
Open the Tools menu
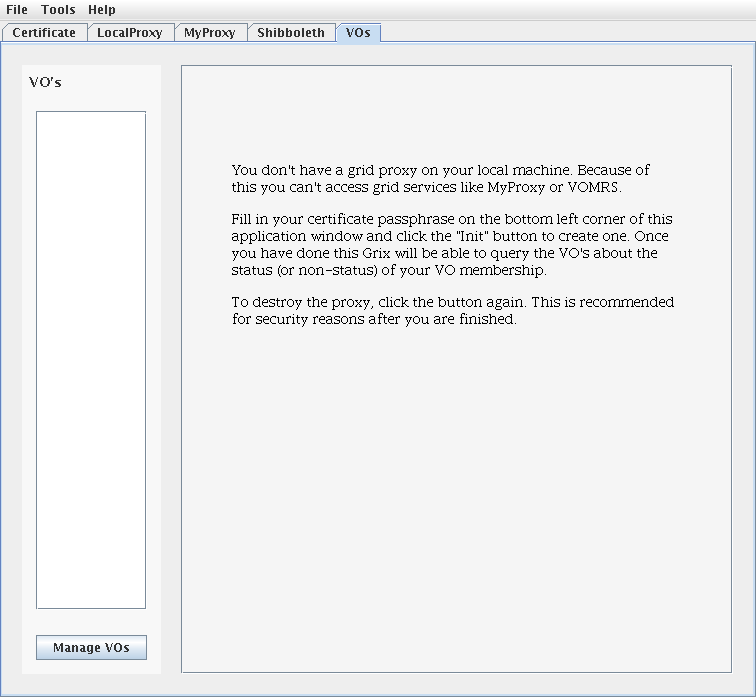click(x=58, y=10)
